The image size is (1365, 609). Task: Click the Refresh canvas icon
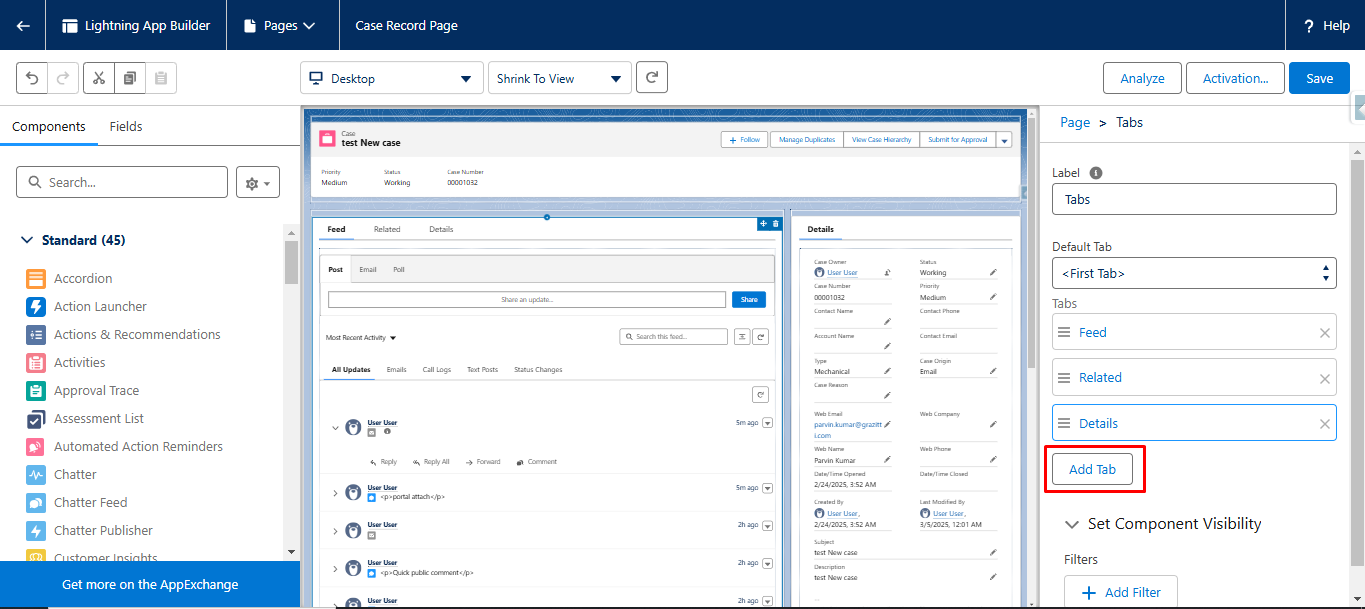[x=652, y=77]
